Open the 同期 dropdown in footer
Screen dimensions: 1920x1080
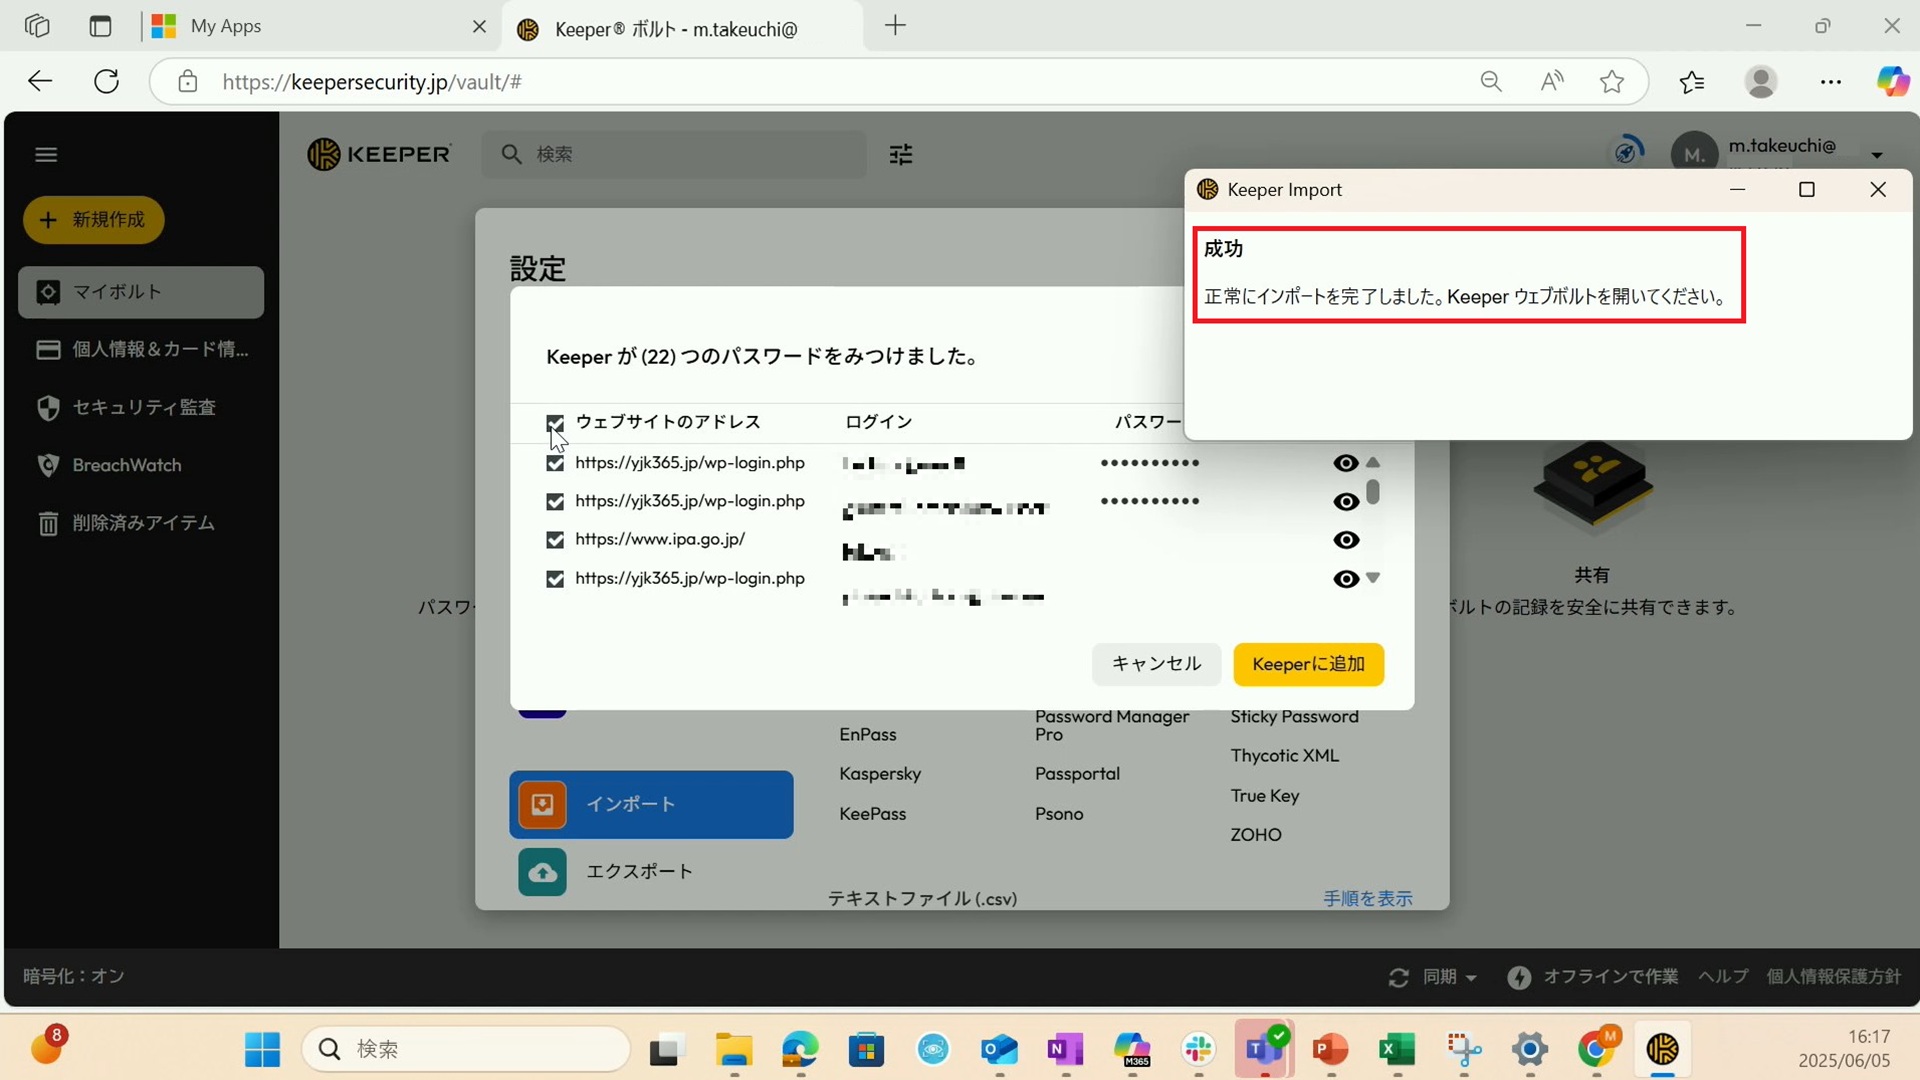pos(1449,977)
